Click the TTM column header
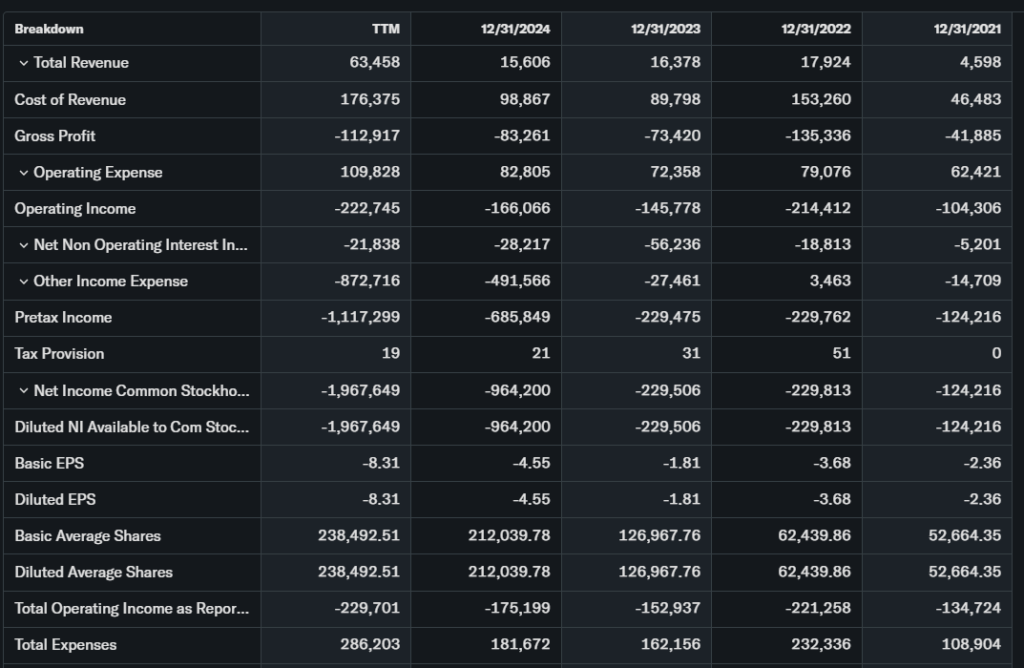Image resolution: width=1024 pixels, height=668 pixels. click(x=385, y=29)
